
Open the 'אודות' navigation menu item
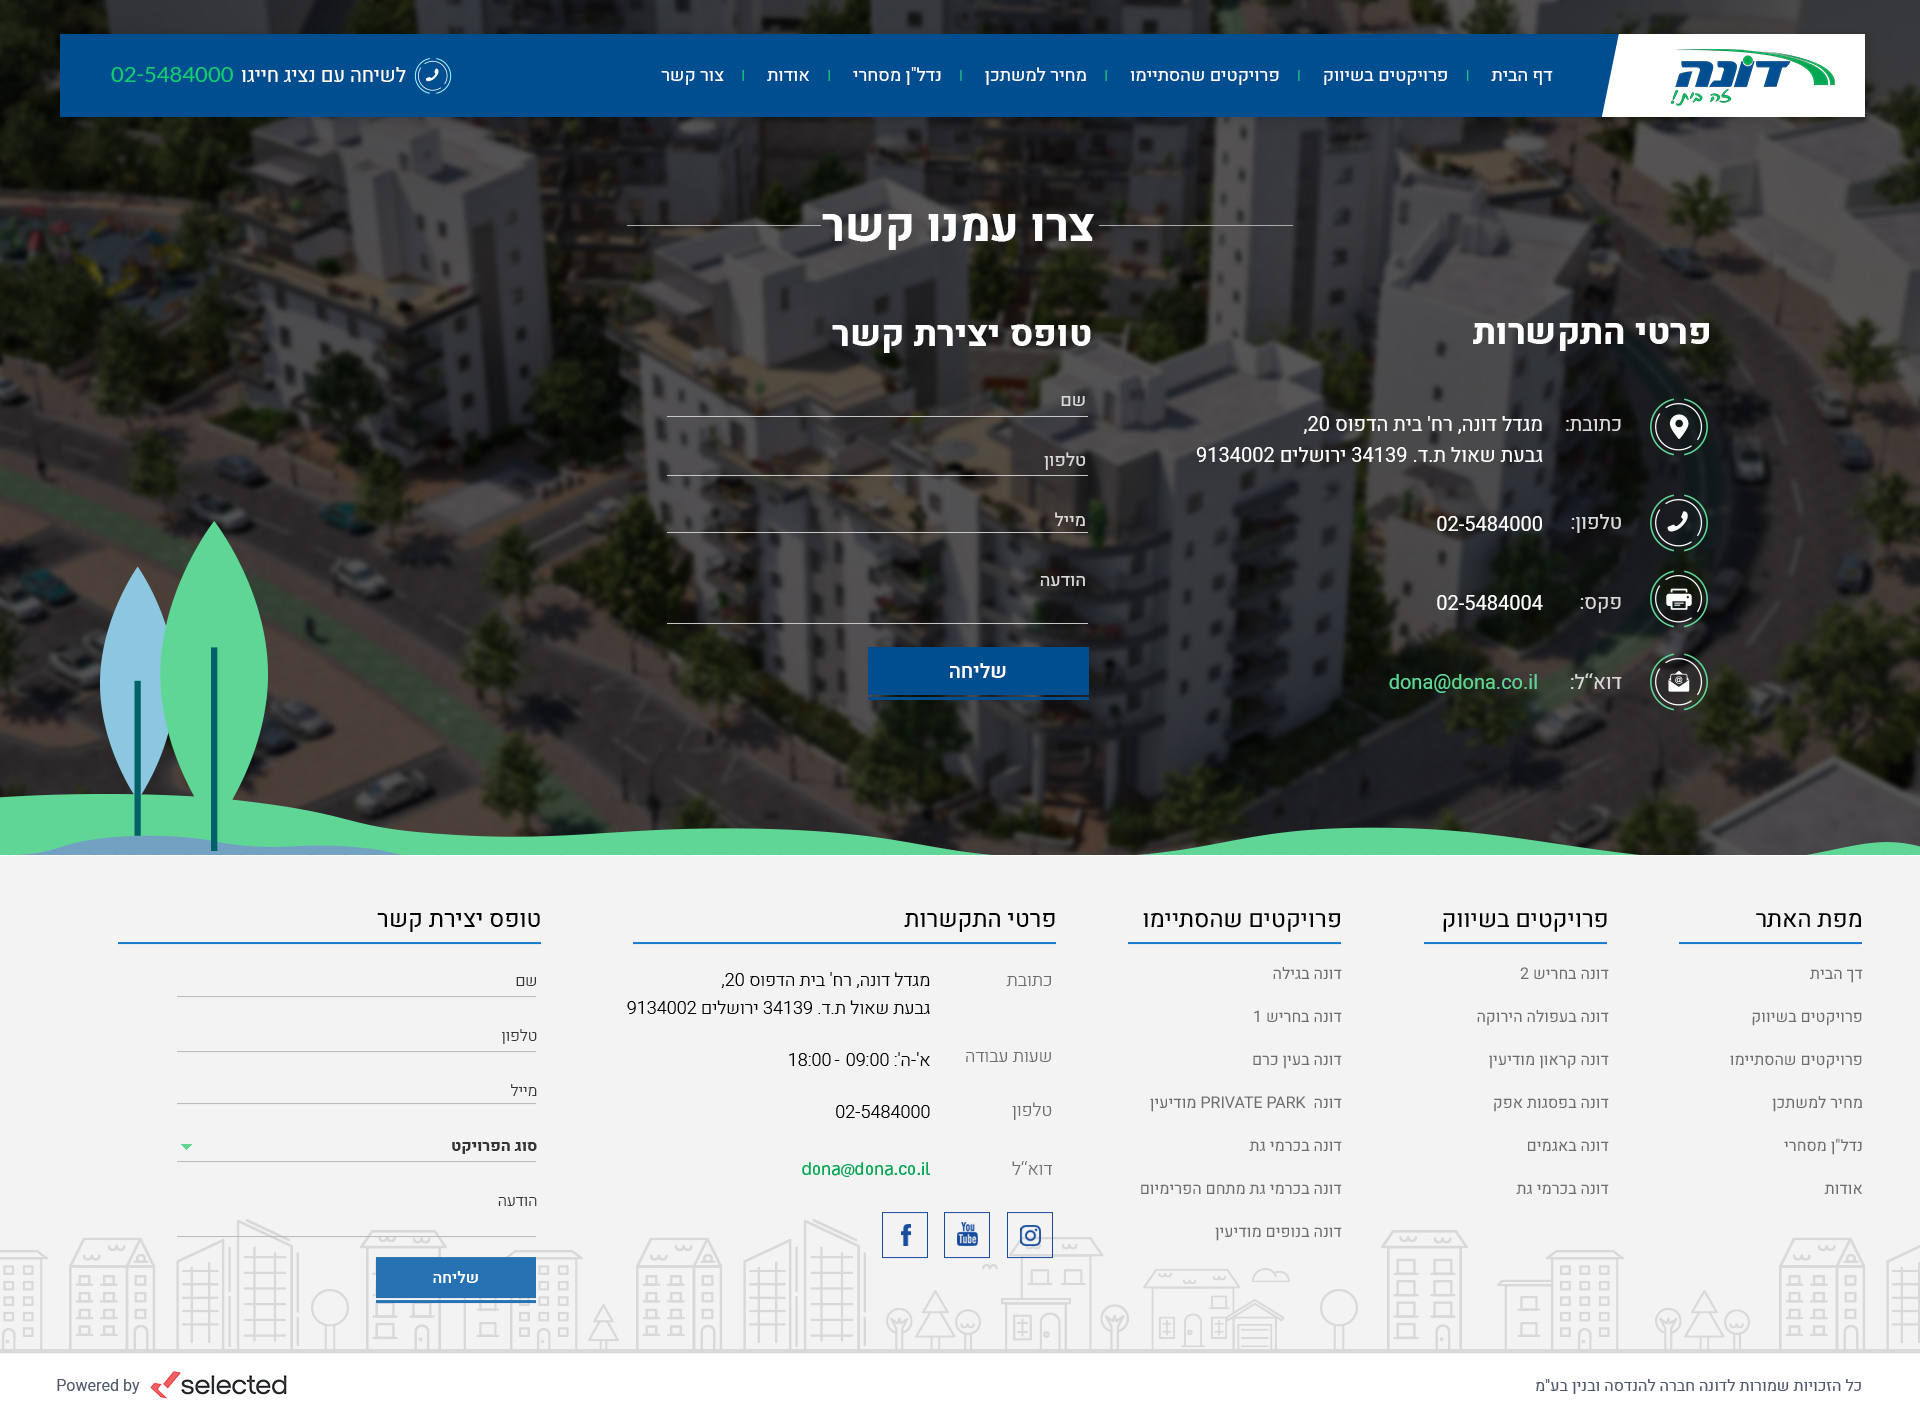(787, 76)
